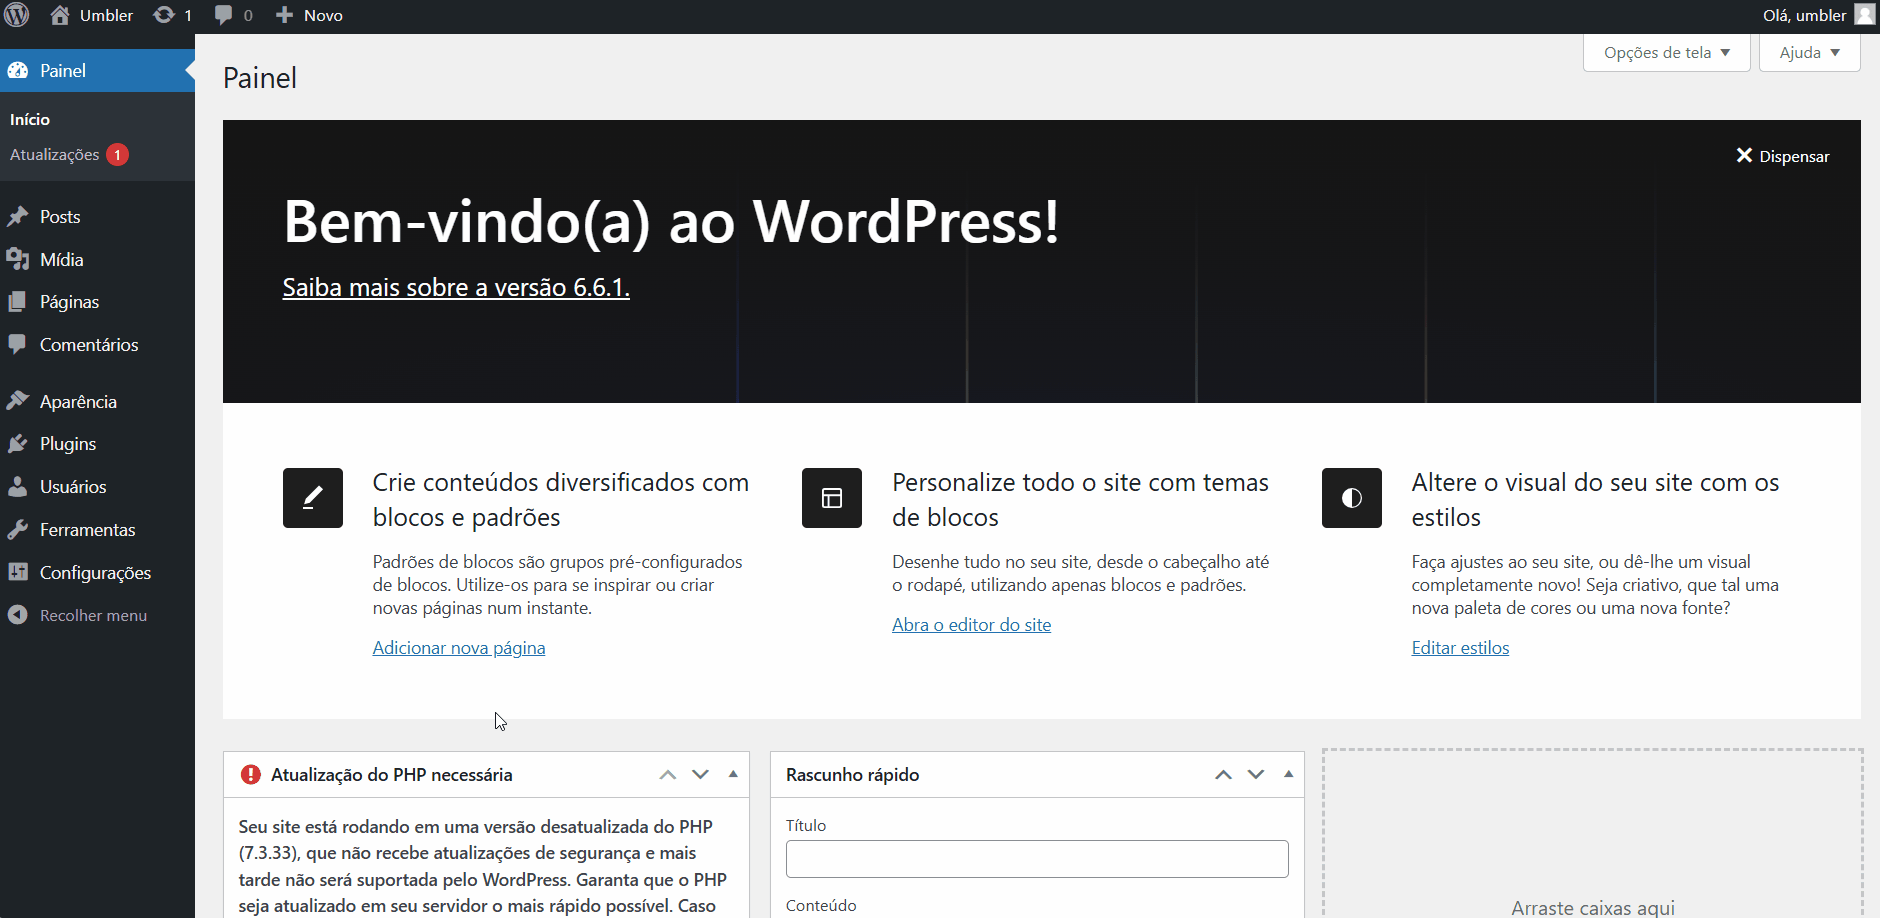1880x918 pixels.
Task: Open Atualizações in the sidebar menu
Action: pyautogui.click(x=54, y=154)
